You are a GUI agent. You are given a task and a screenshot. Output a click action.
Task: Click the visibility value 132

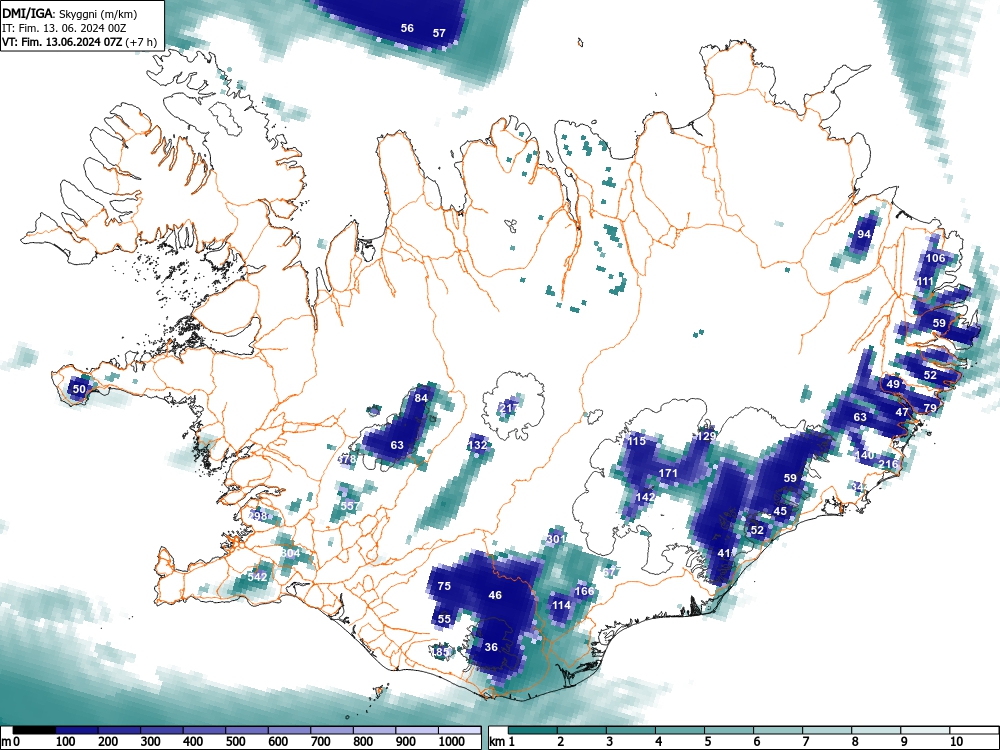(x=478, y=445)
